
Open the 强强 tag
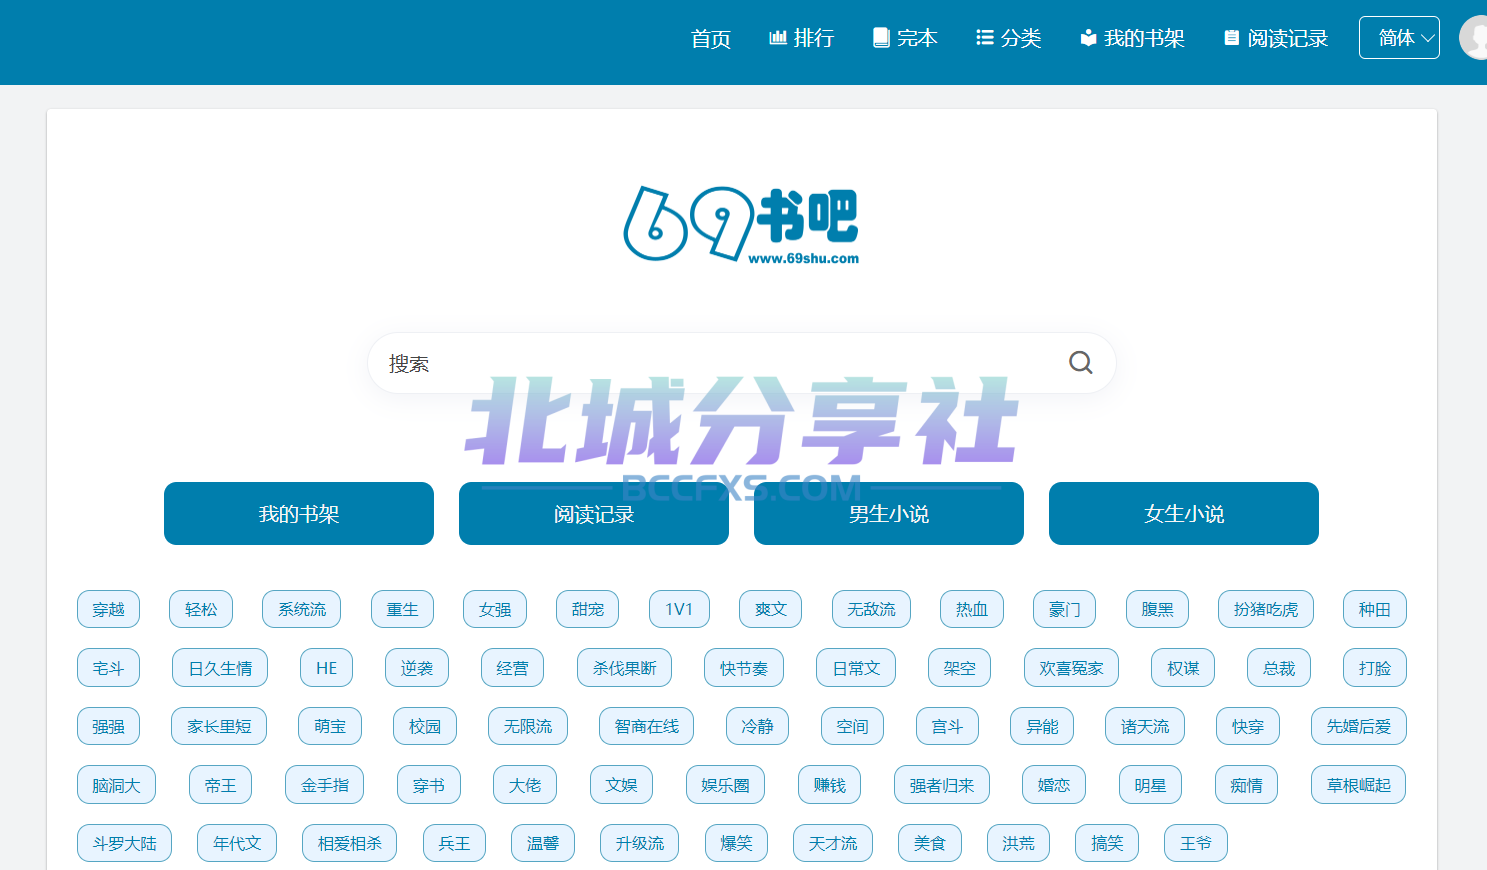108,726
